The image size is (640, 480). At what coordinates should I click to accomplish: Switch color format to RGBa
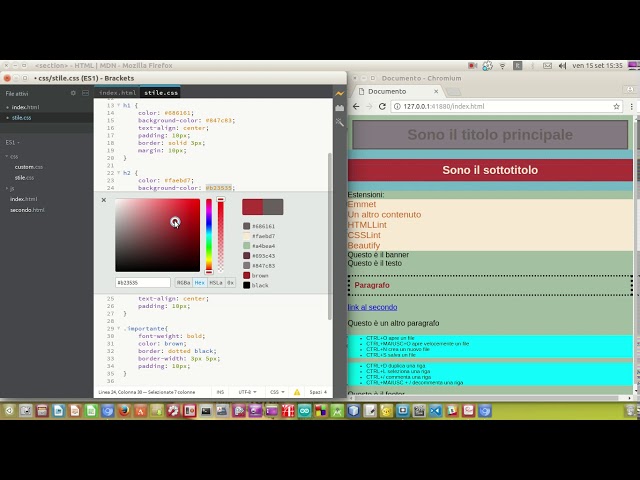(x=183, y=282)
